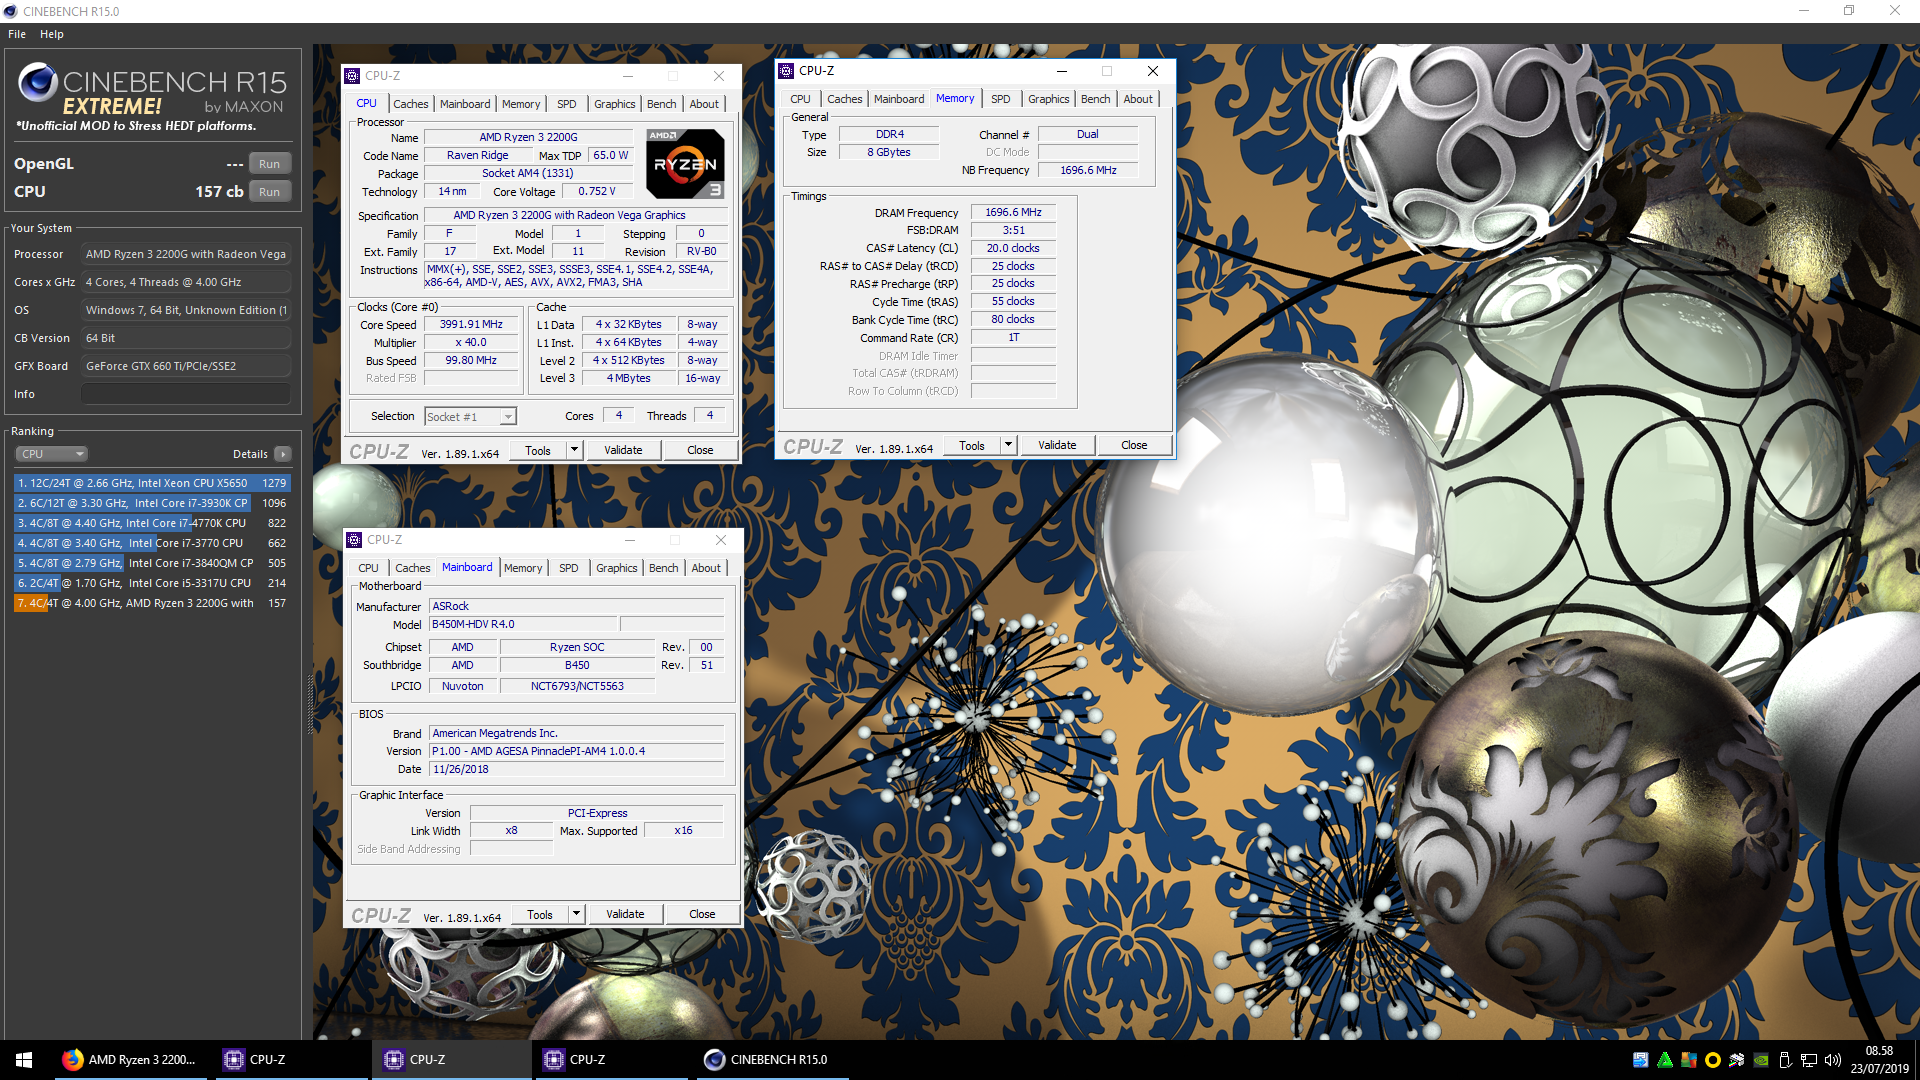
Task: Click the Cinebench R15 logo sphere icon
Action: [38, 82]
